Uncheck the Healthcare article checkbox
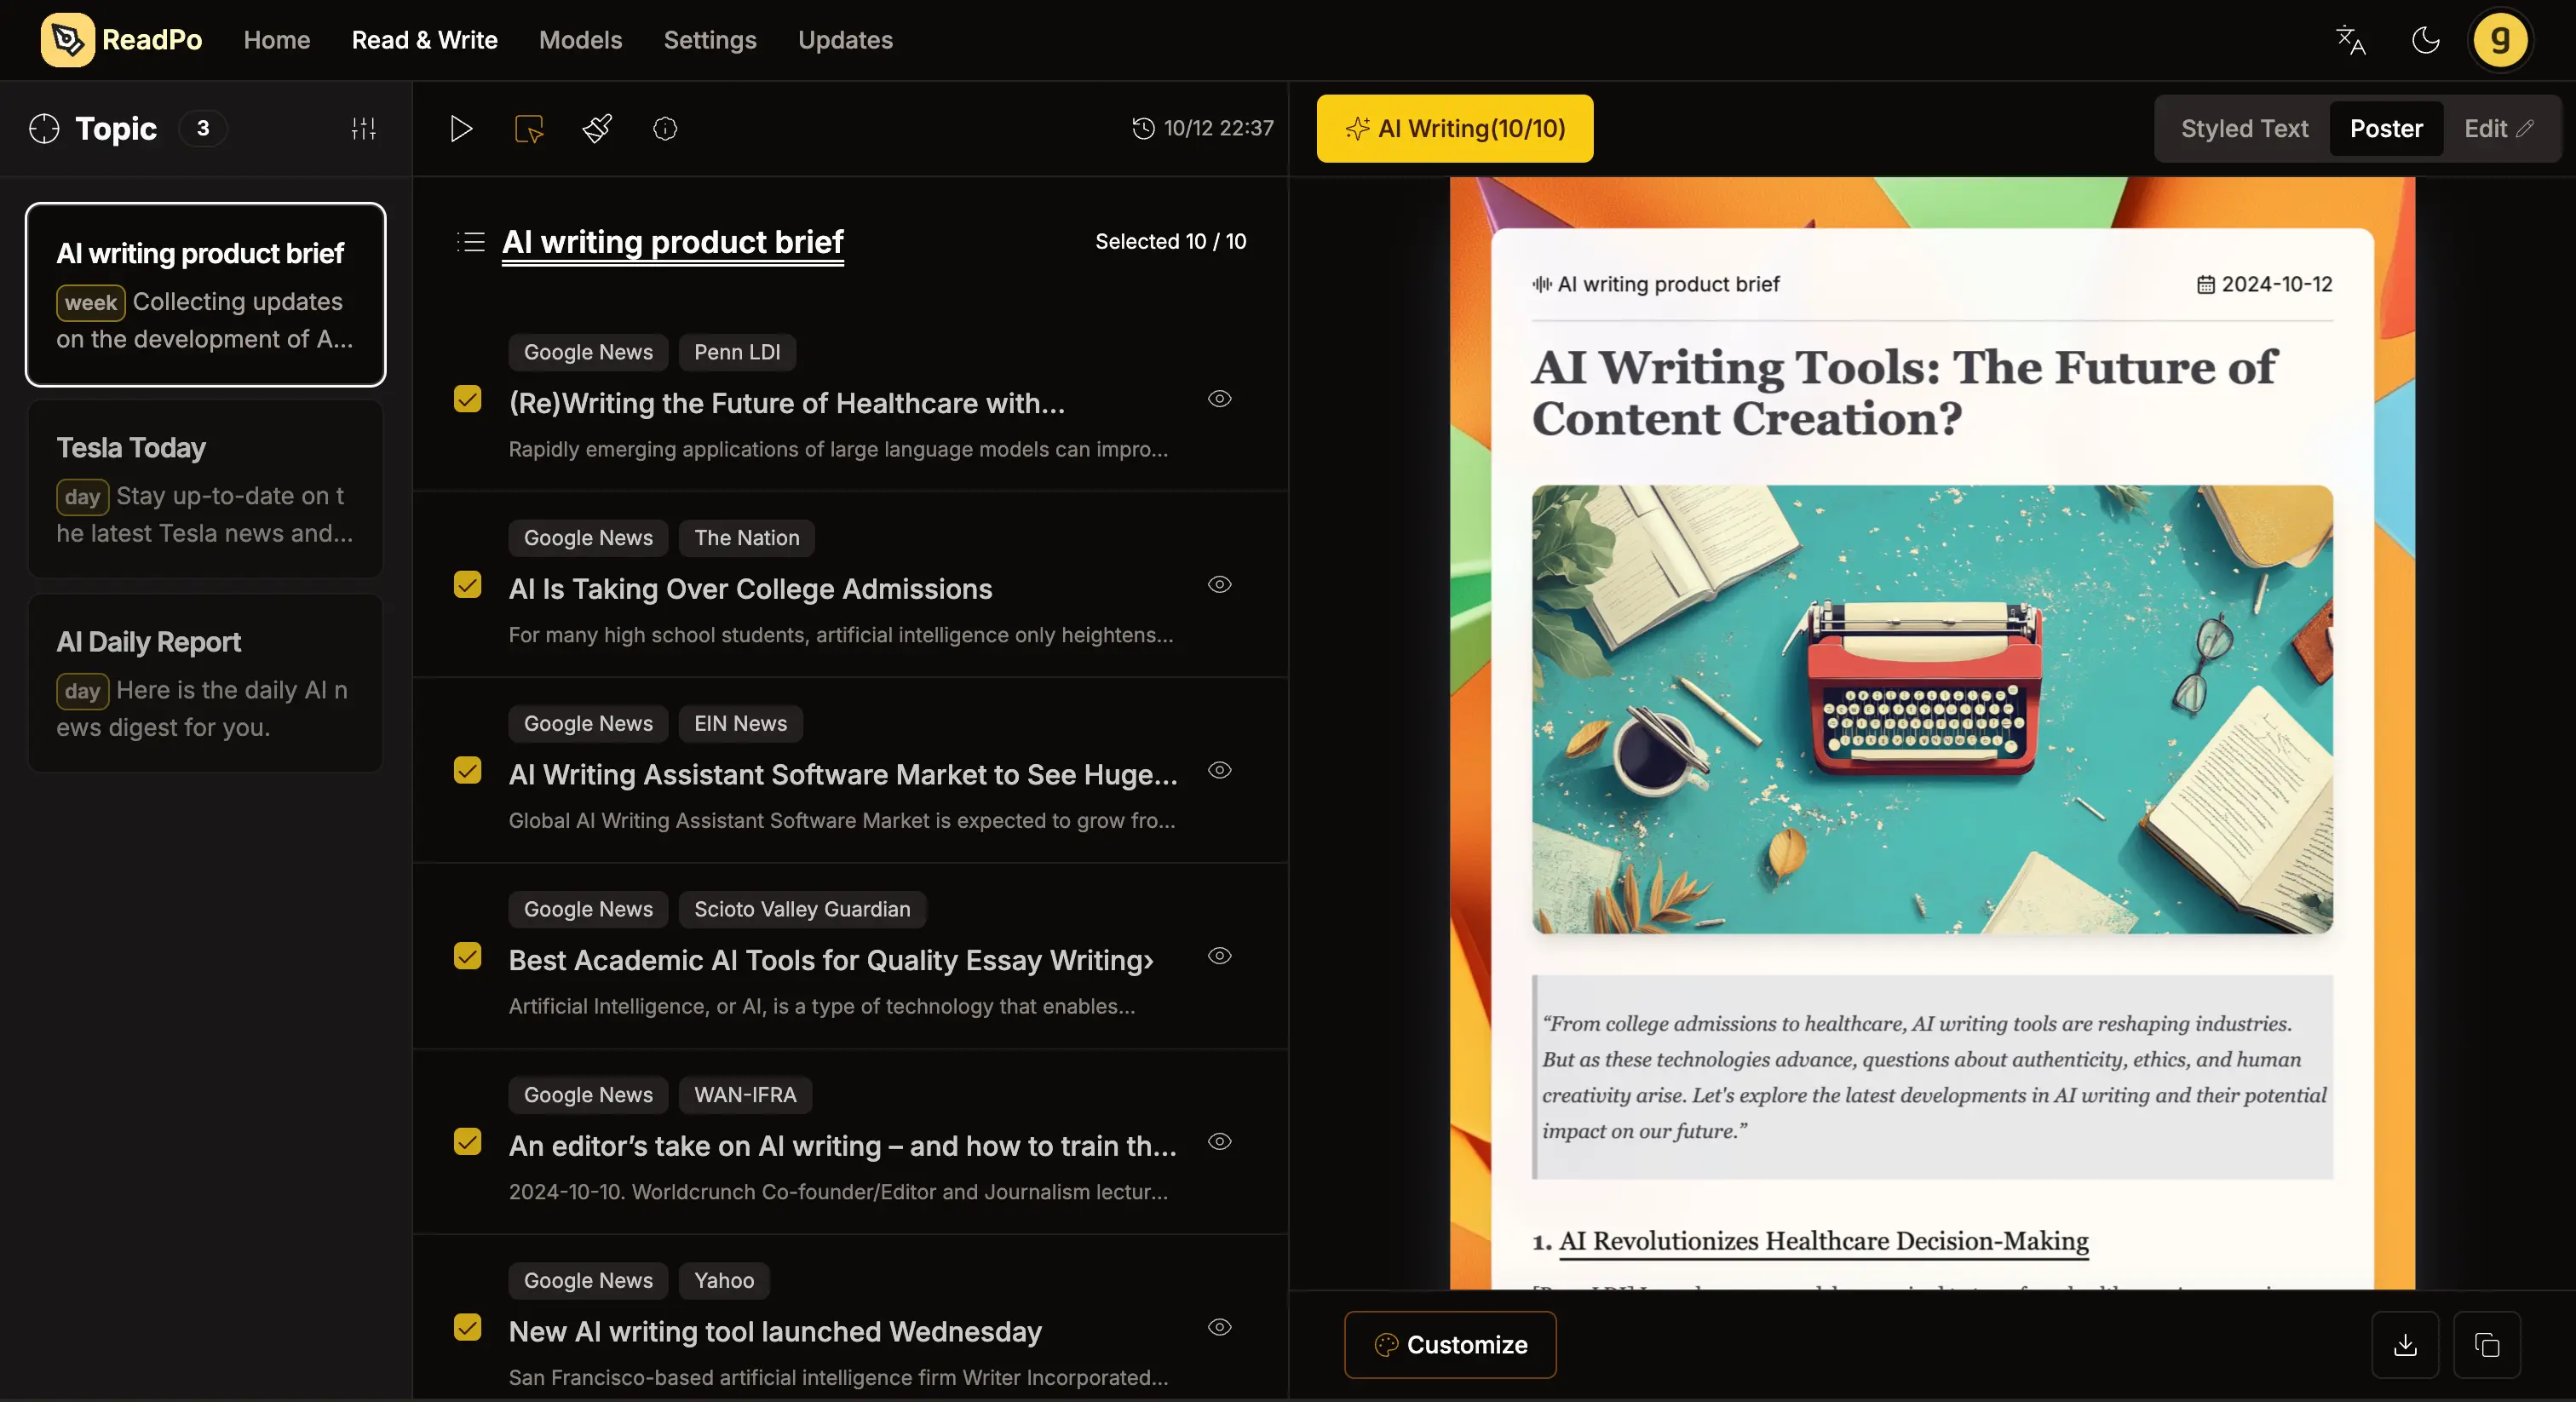The image size is (2576, 1402). pyautogui.click(x=467, y=399)
